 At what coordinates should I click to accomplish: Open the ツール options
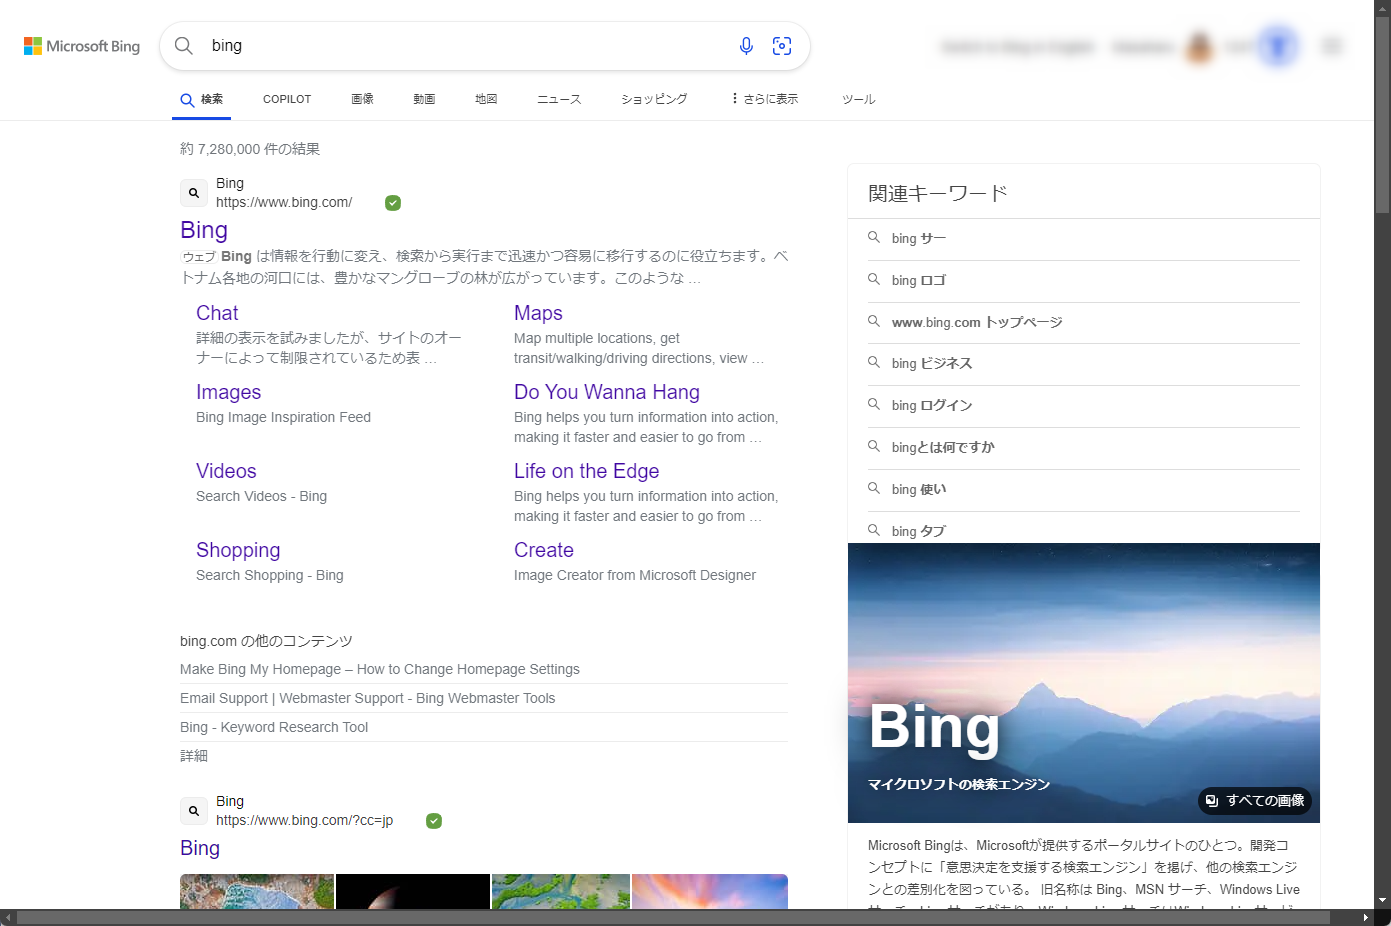[x=859, y=99]
